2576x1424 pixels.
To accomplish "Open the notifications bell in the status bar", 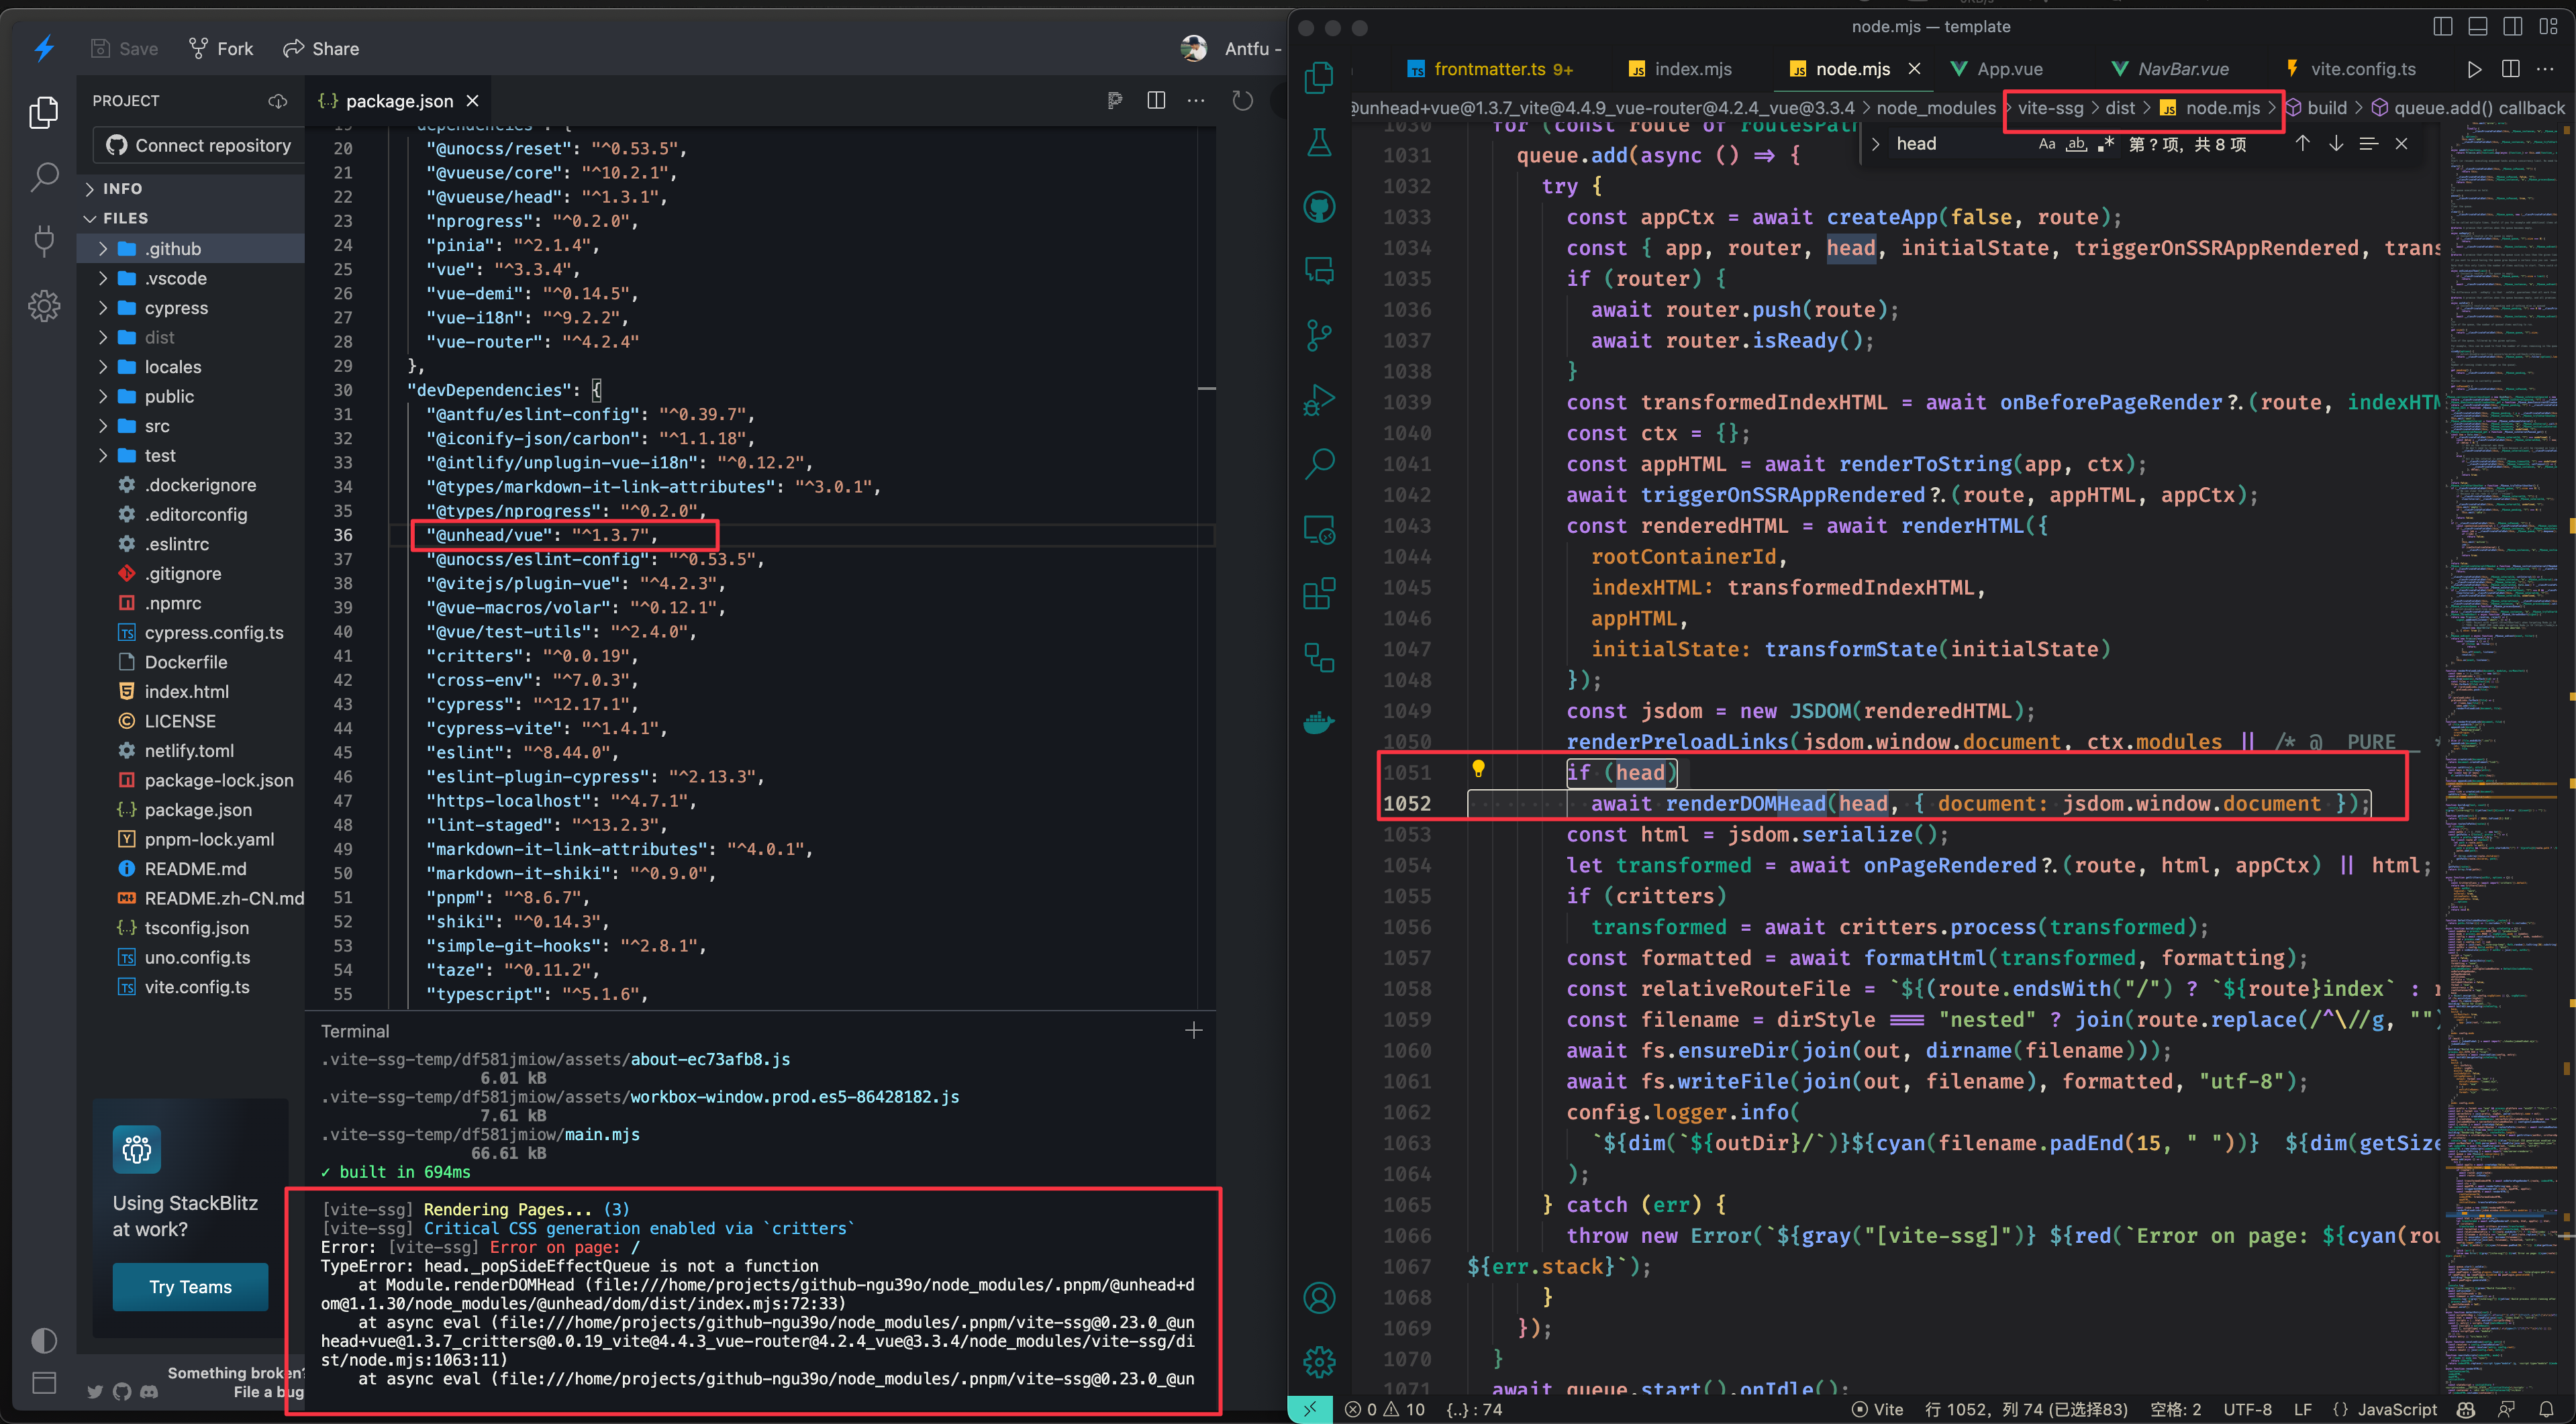I will 2546,1409.
